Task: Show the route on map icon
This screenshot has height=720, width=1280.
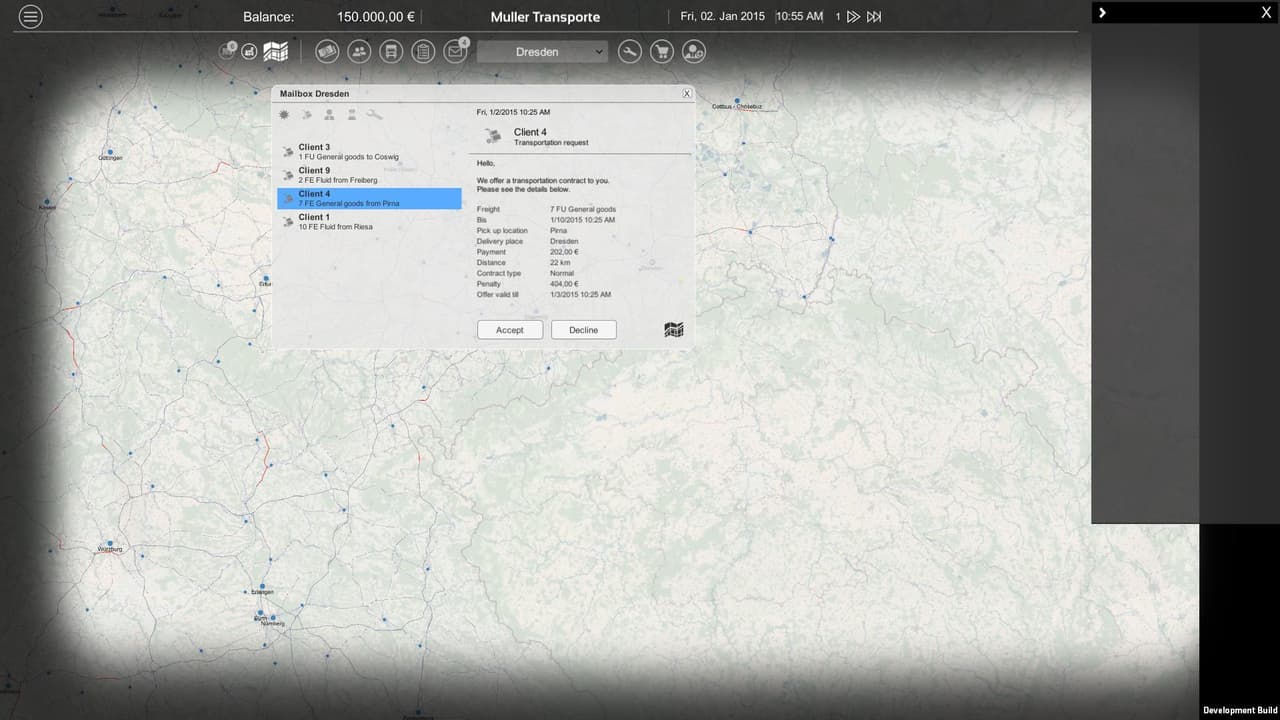Action: (x=674, y=329)
